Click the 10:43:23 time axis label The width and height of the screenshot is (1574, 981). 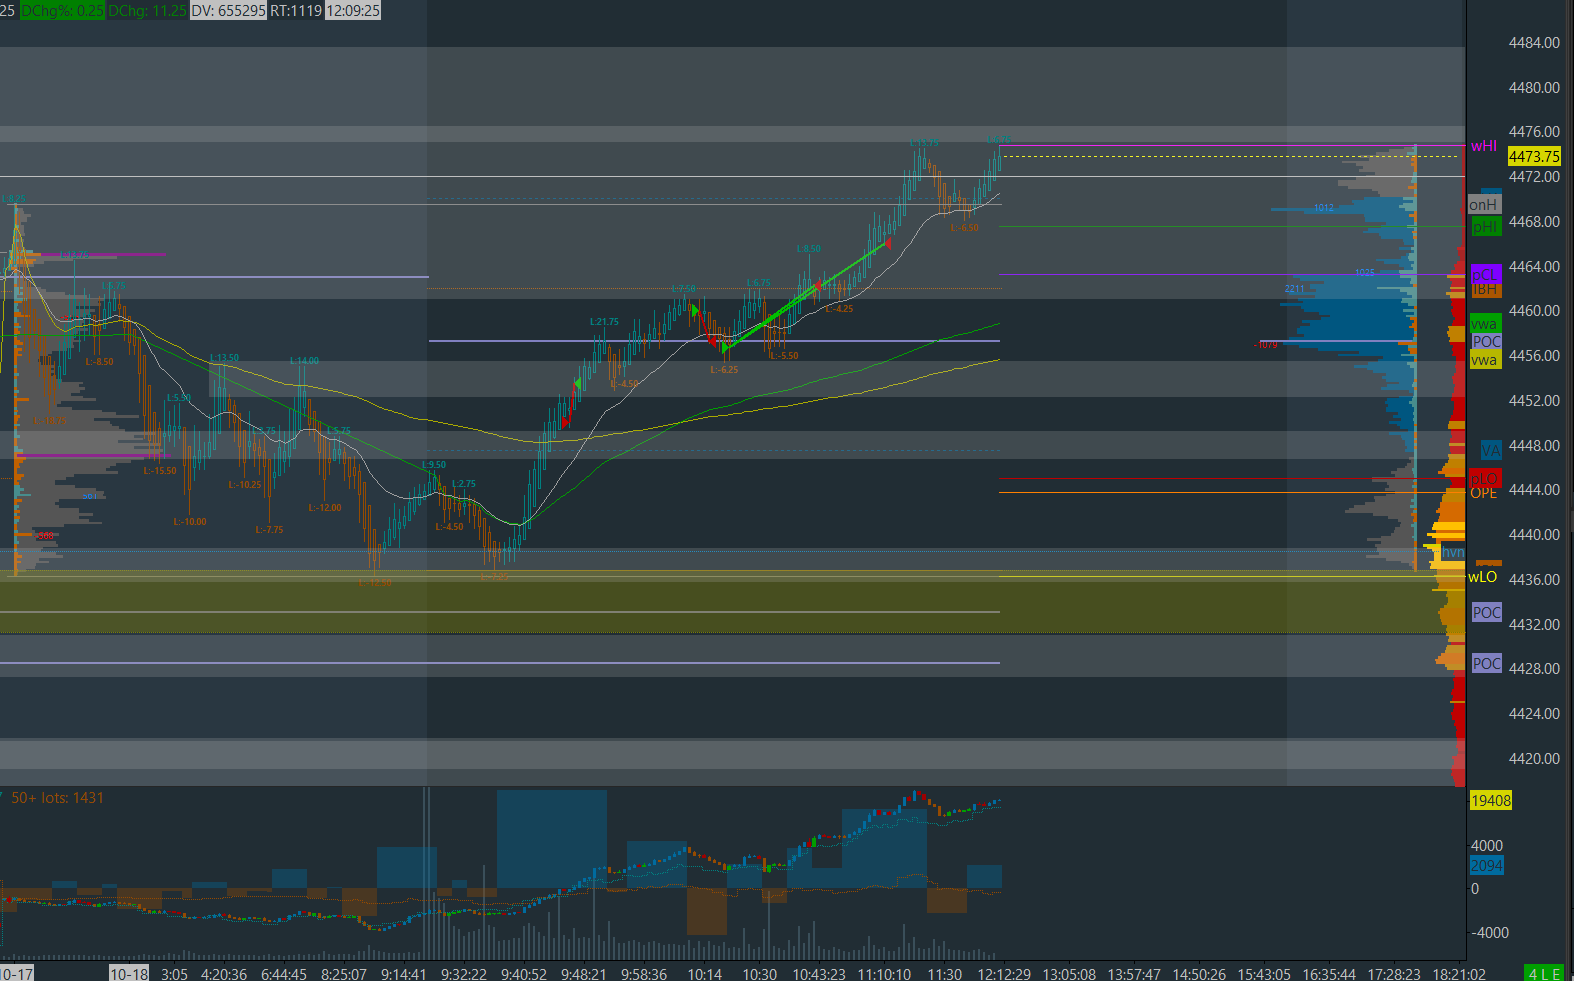coord(819,974)
